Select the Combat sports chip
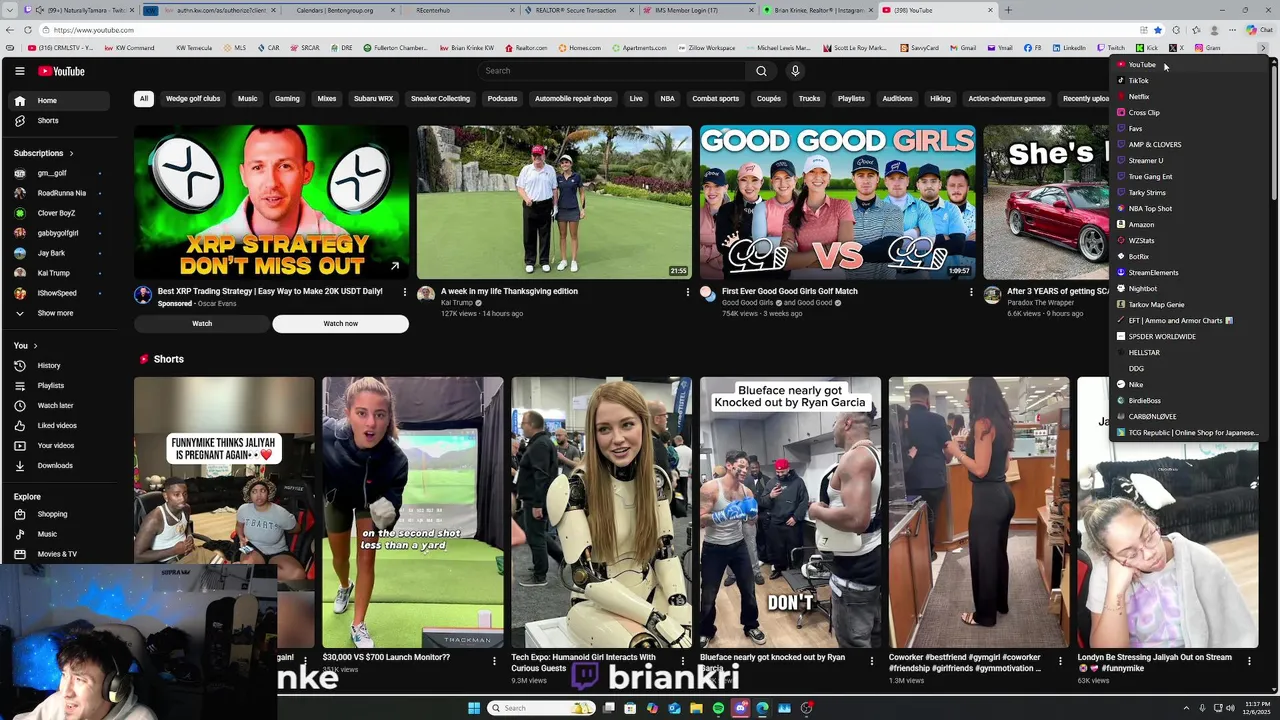 pyautogui.click(x=716, y=99)
